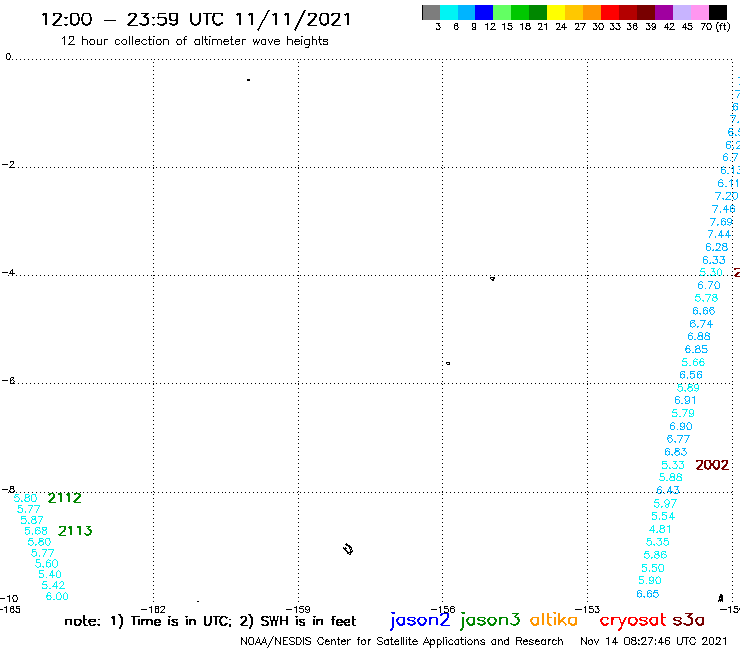Click the small island outline near -158 longitude
The width and height of the screenshot is (740, 650).
click(348, 549)
